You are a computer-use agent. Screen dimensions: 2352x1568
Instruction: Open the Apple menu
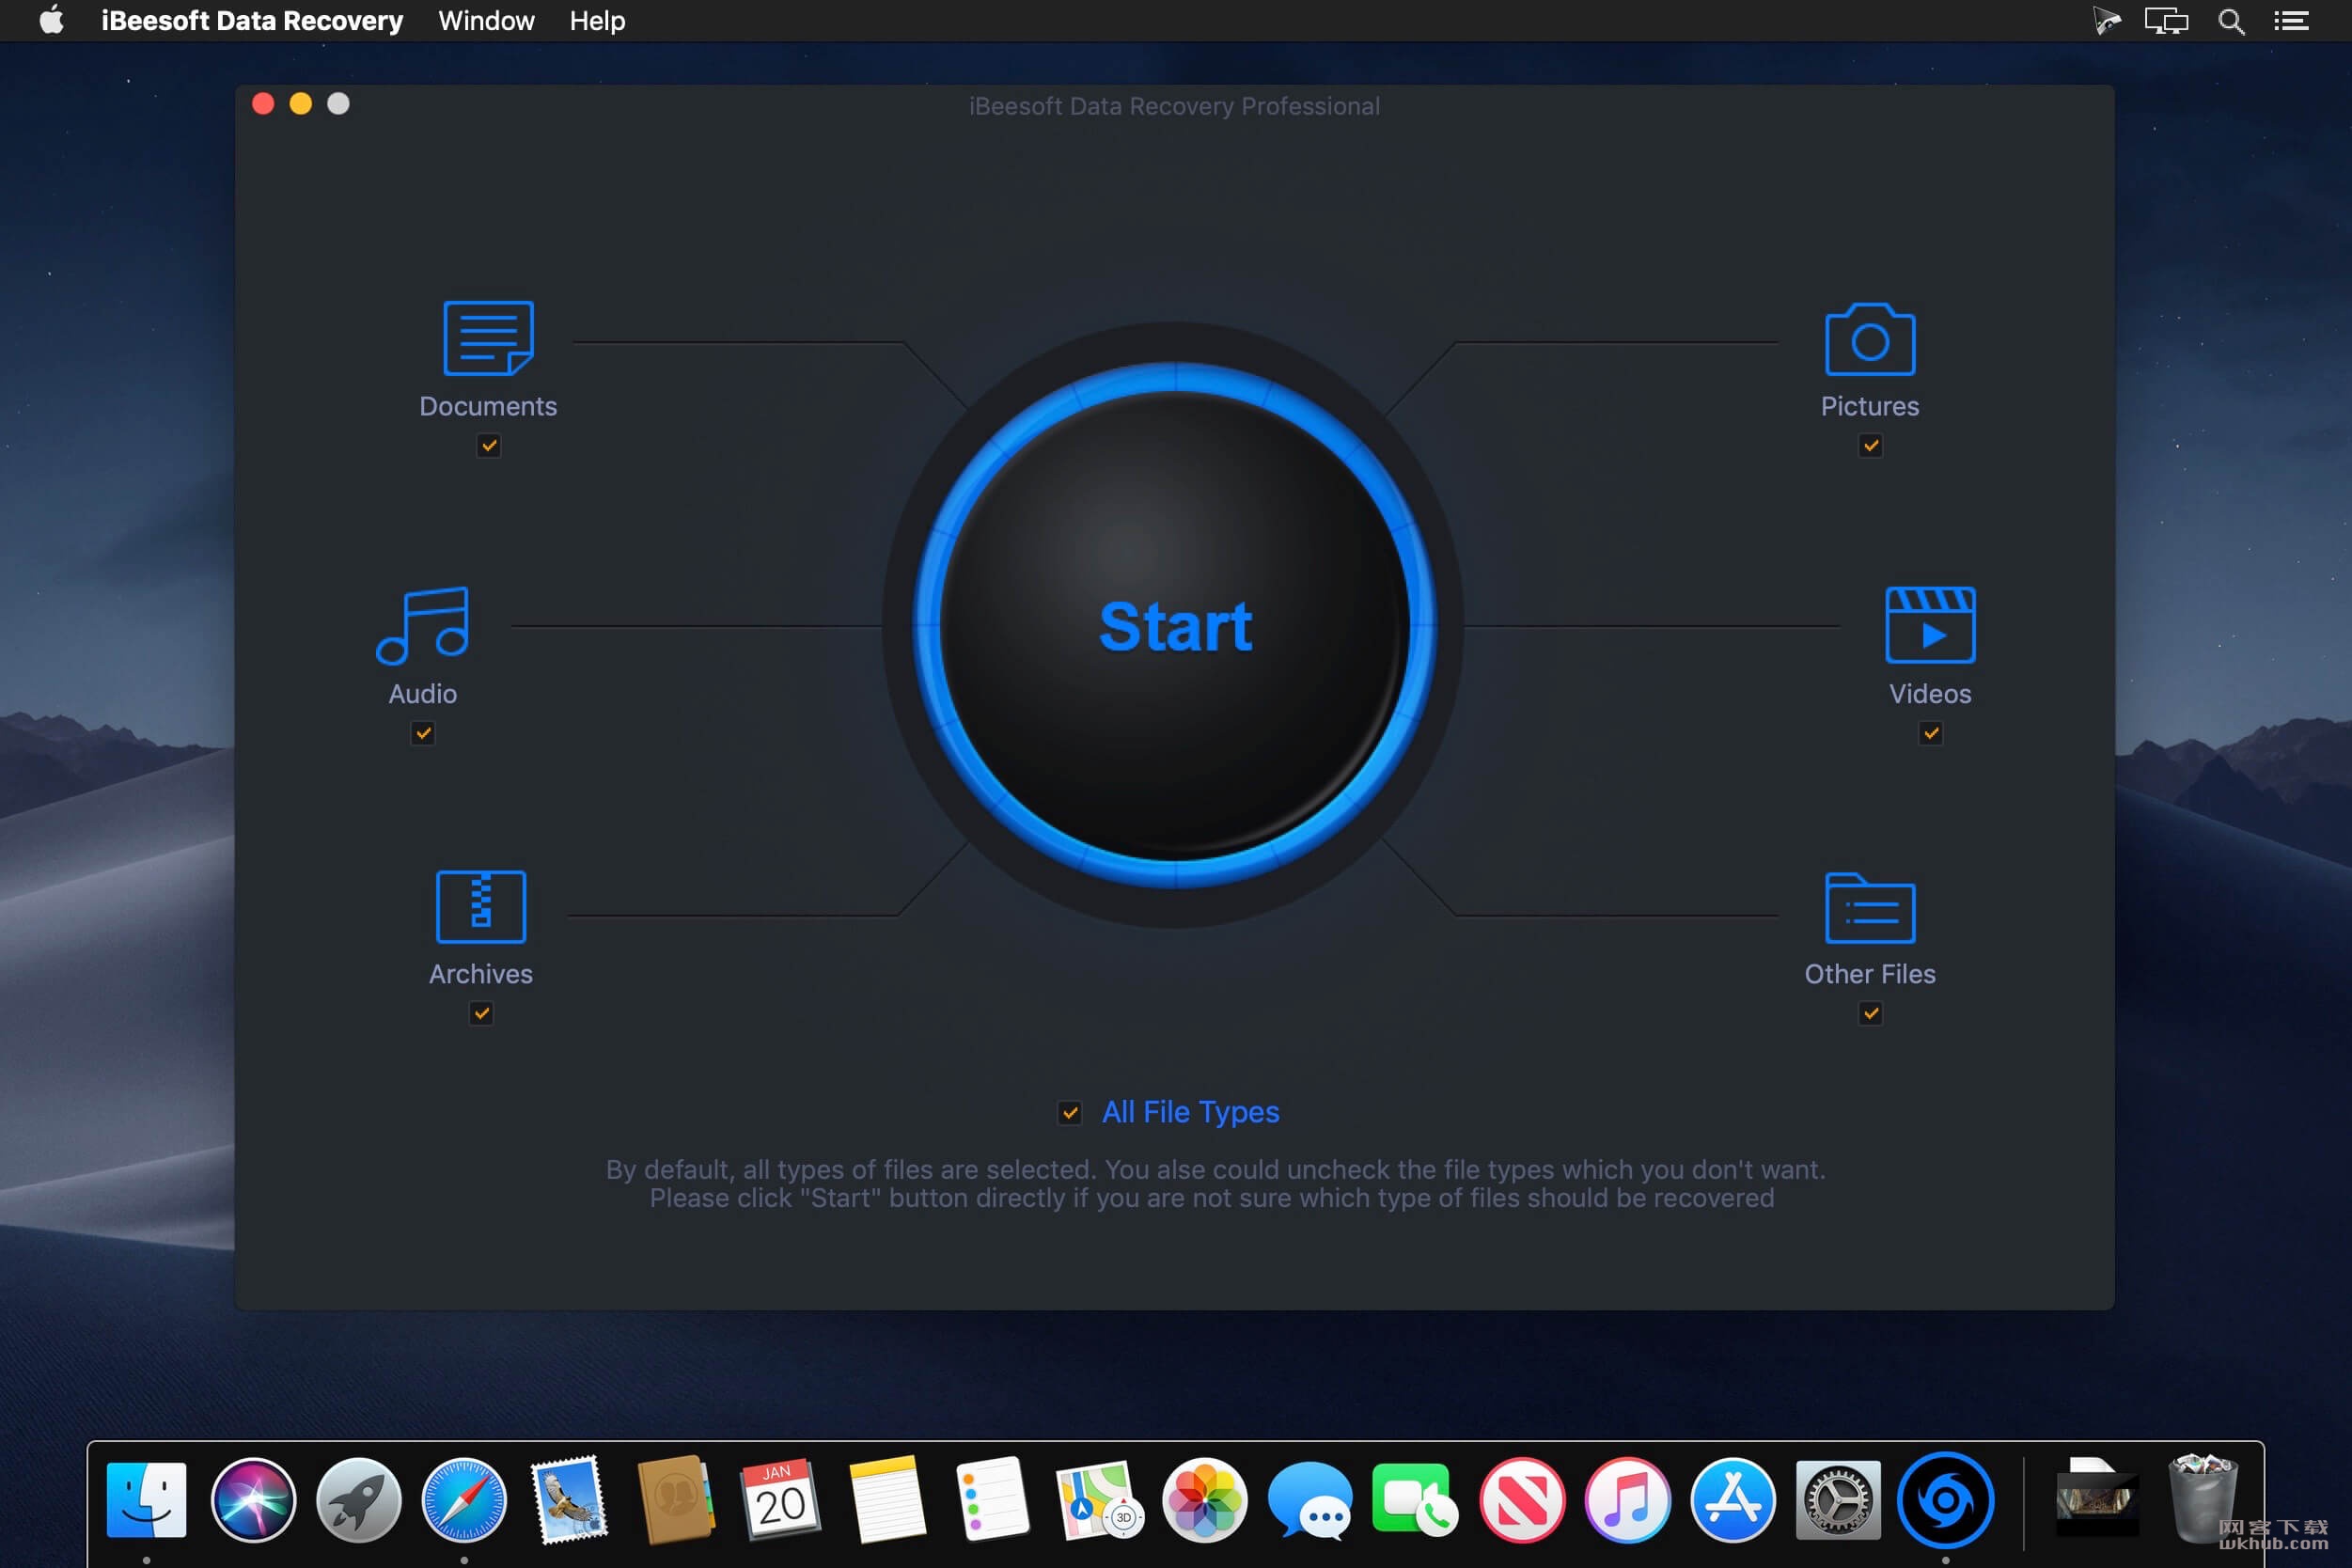tap(51, 20)
